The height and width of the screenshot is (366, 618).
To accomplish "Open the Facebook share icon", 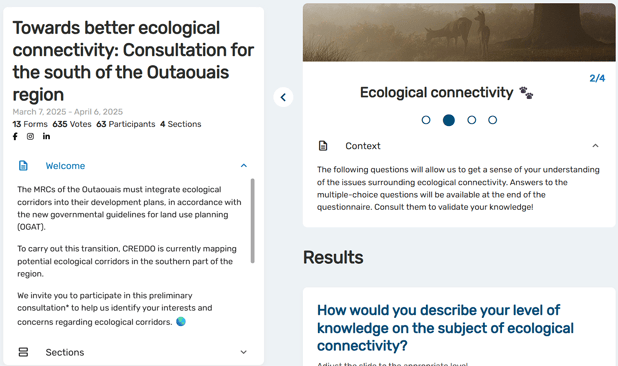I will coord(15,136).
